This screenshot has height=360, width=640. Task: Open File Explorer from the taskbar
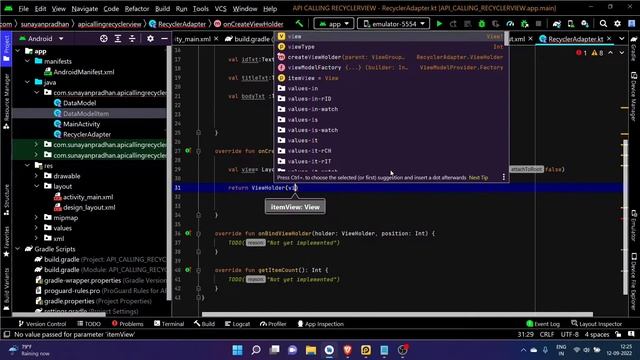[311, 350]
